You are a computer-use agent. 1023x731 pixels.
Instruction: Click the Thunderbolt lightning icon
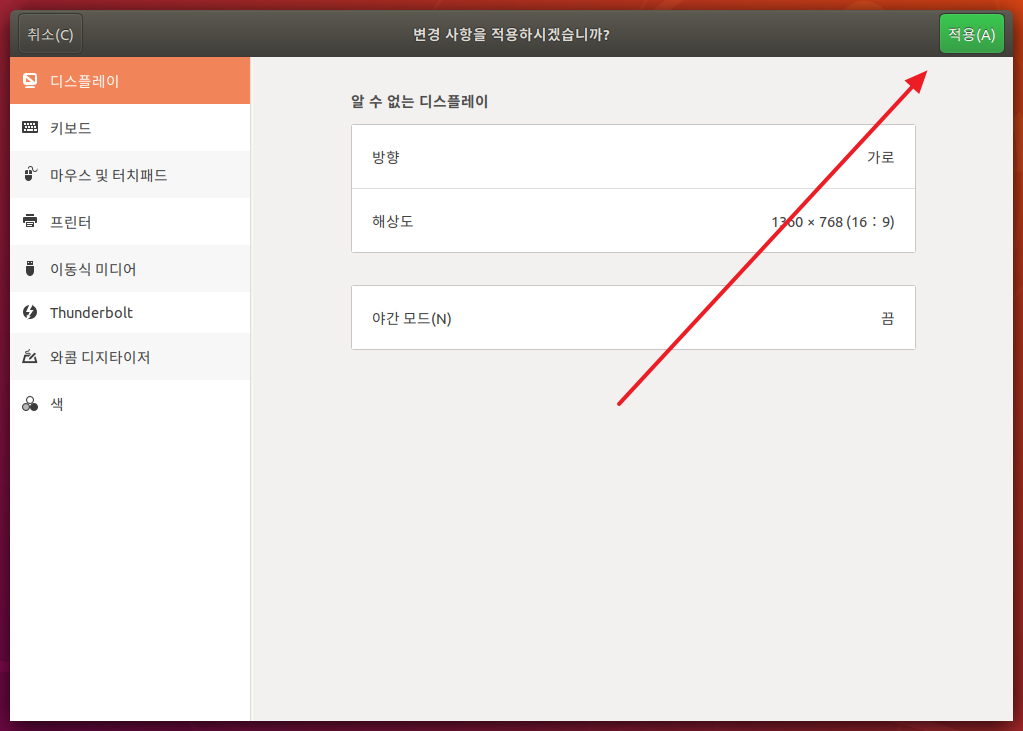click(30, 312)
